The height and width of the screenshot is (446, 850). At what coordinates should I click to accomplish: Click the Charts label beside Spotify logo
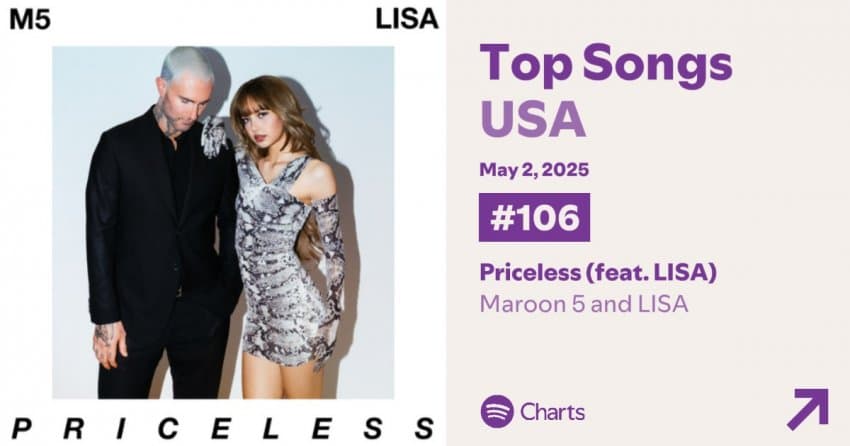552,412
